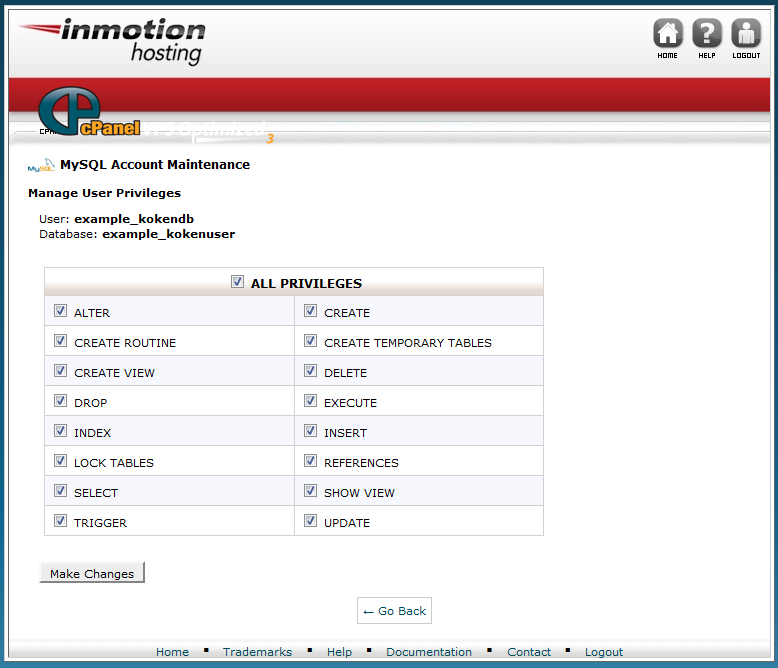Uncheck the ALTER privilege
Viewport: 778px width, 668px height.
click(x=61, y=311)
